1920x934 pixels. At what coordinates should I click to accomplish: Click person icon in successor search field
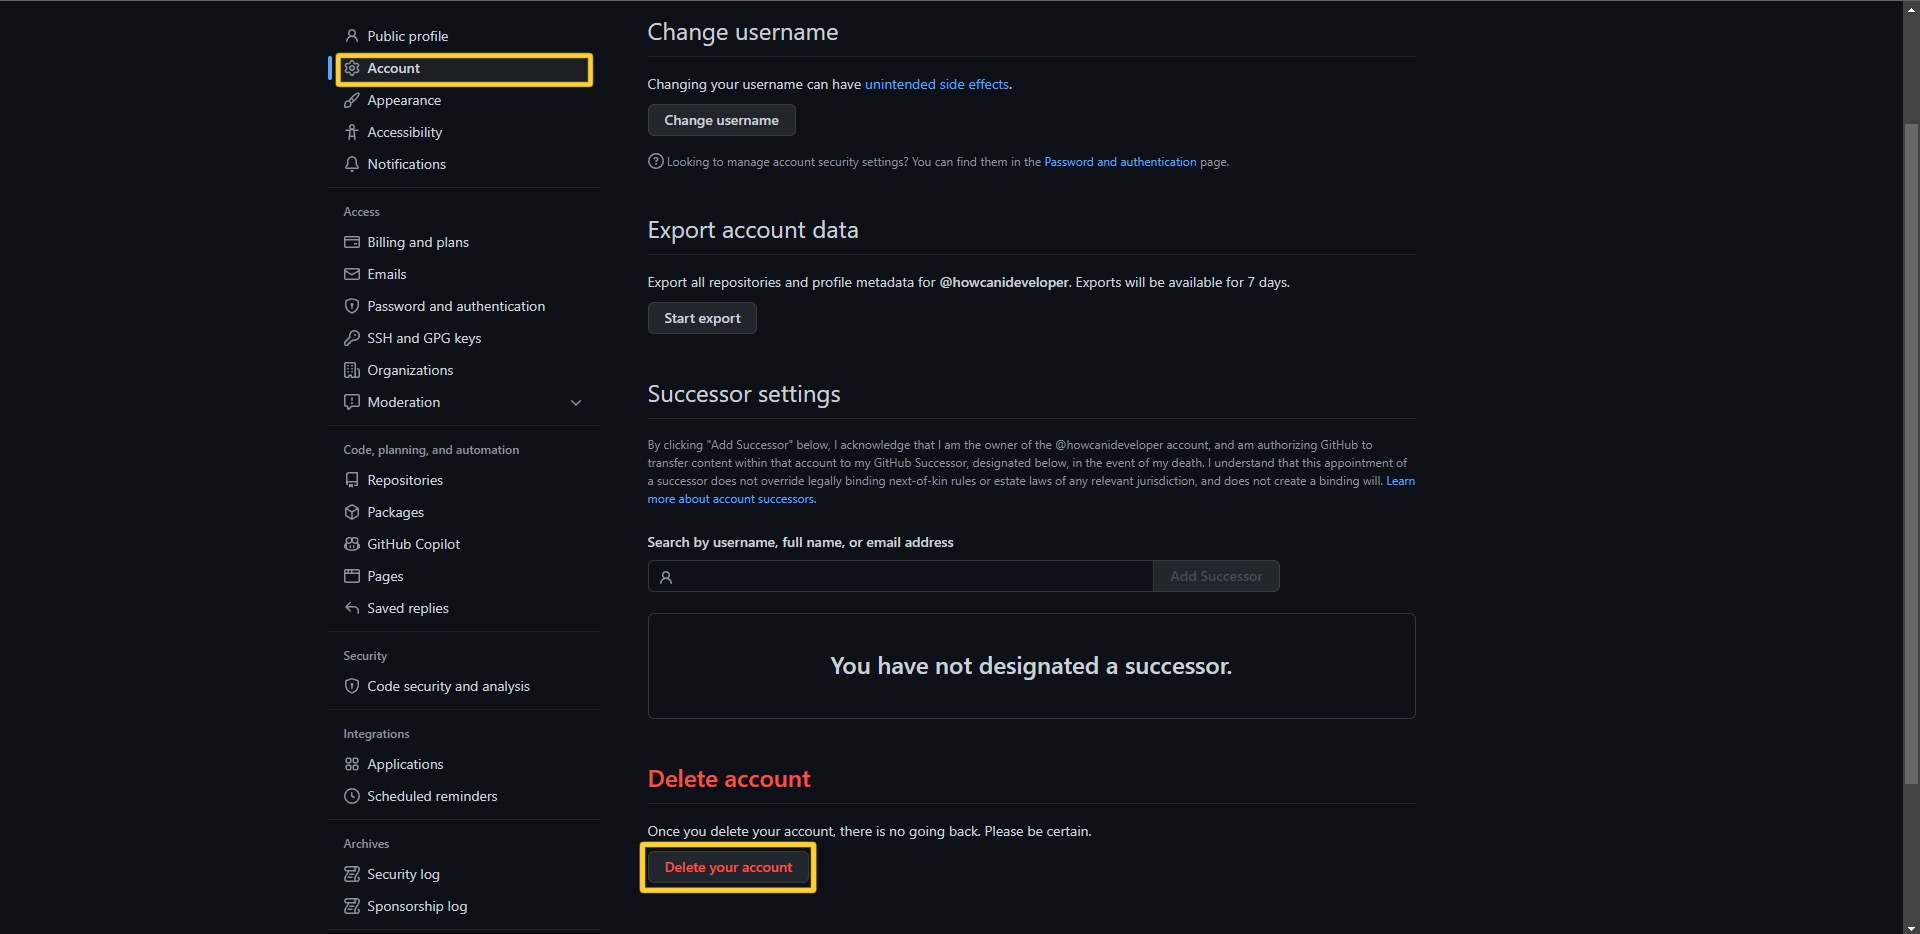[666, 577]
